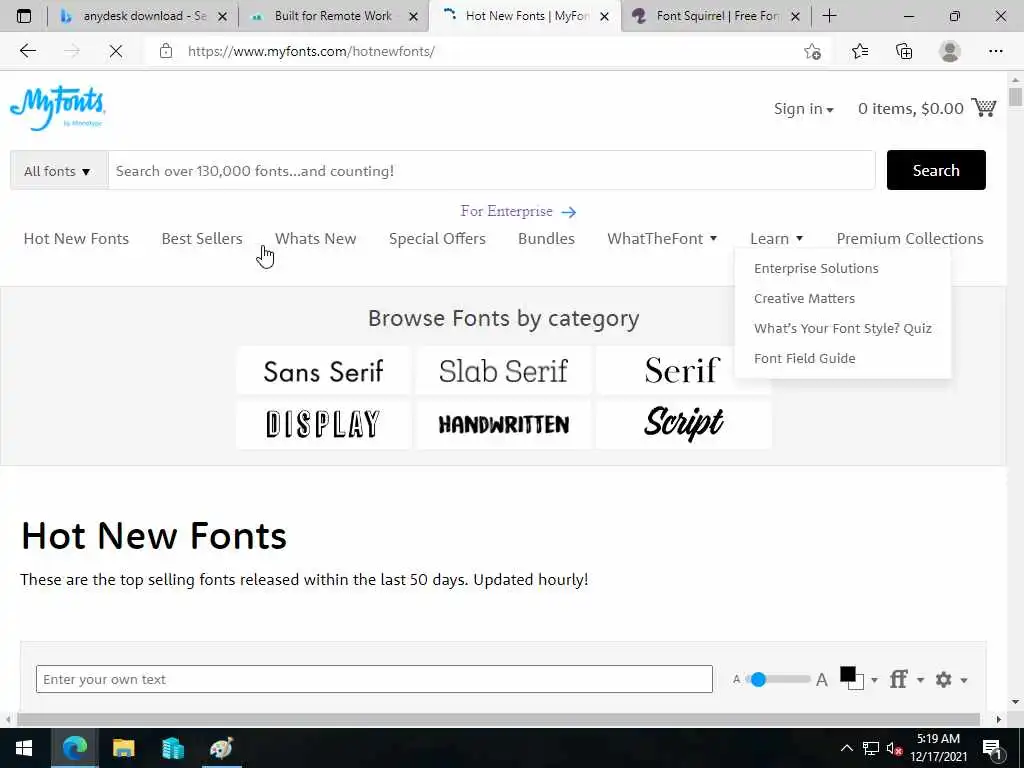Open the preview color dropdown arrow
The height and width of the screenshot is (768, 1024).
point(874,680)
